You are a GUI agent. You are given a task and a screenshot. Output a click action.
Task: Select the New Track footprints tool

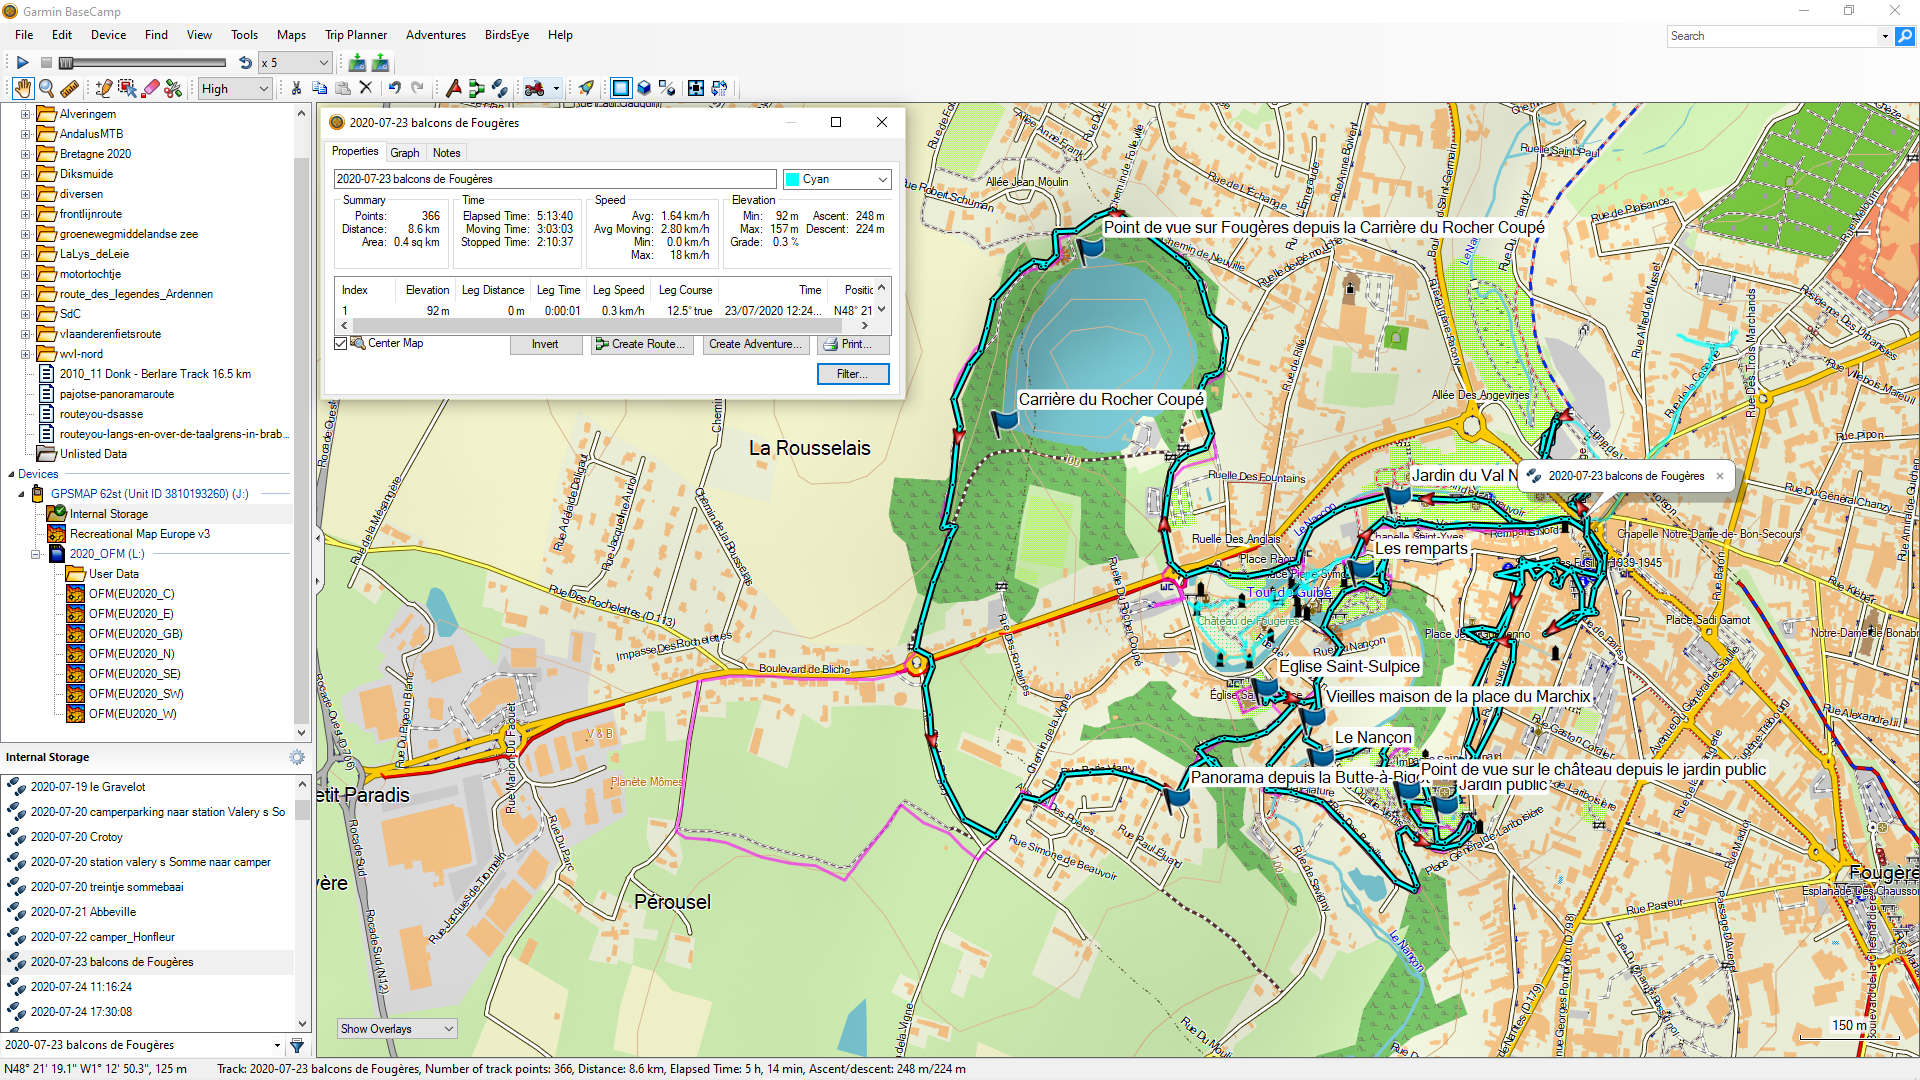[x=500, y=88]
